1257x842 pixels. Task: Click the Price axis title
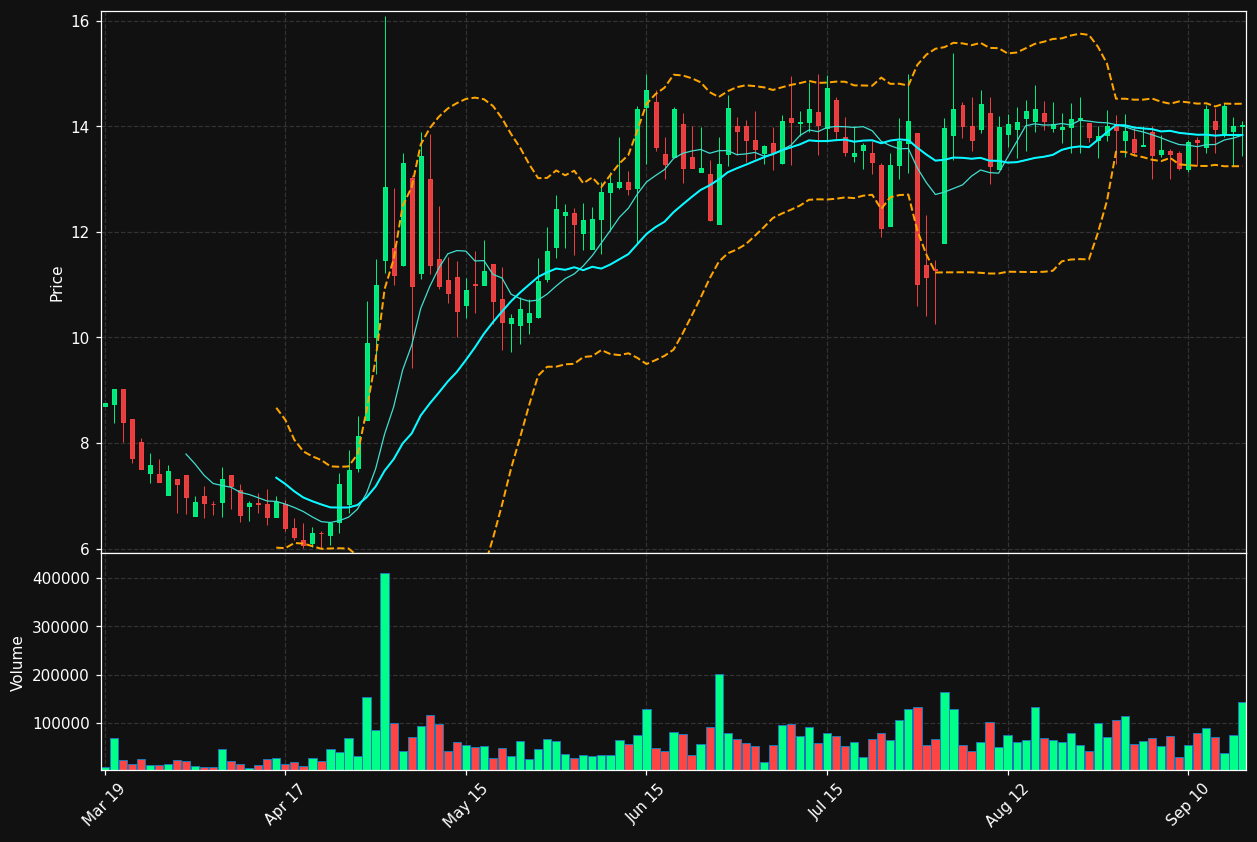click(x=57, y=283)
